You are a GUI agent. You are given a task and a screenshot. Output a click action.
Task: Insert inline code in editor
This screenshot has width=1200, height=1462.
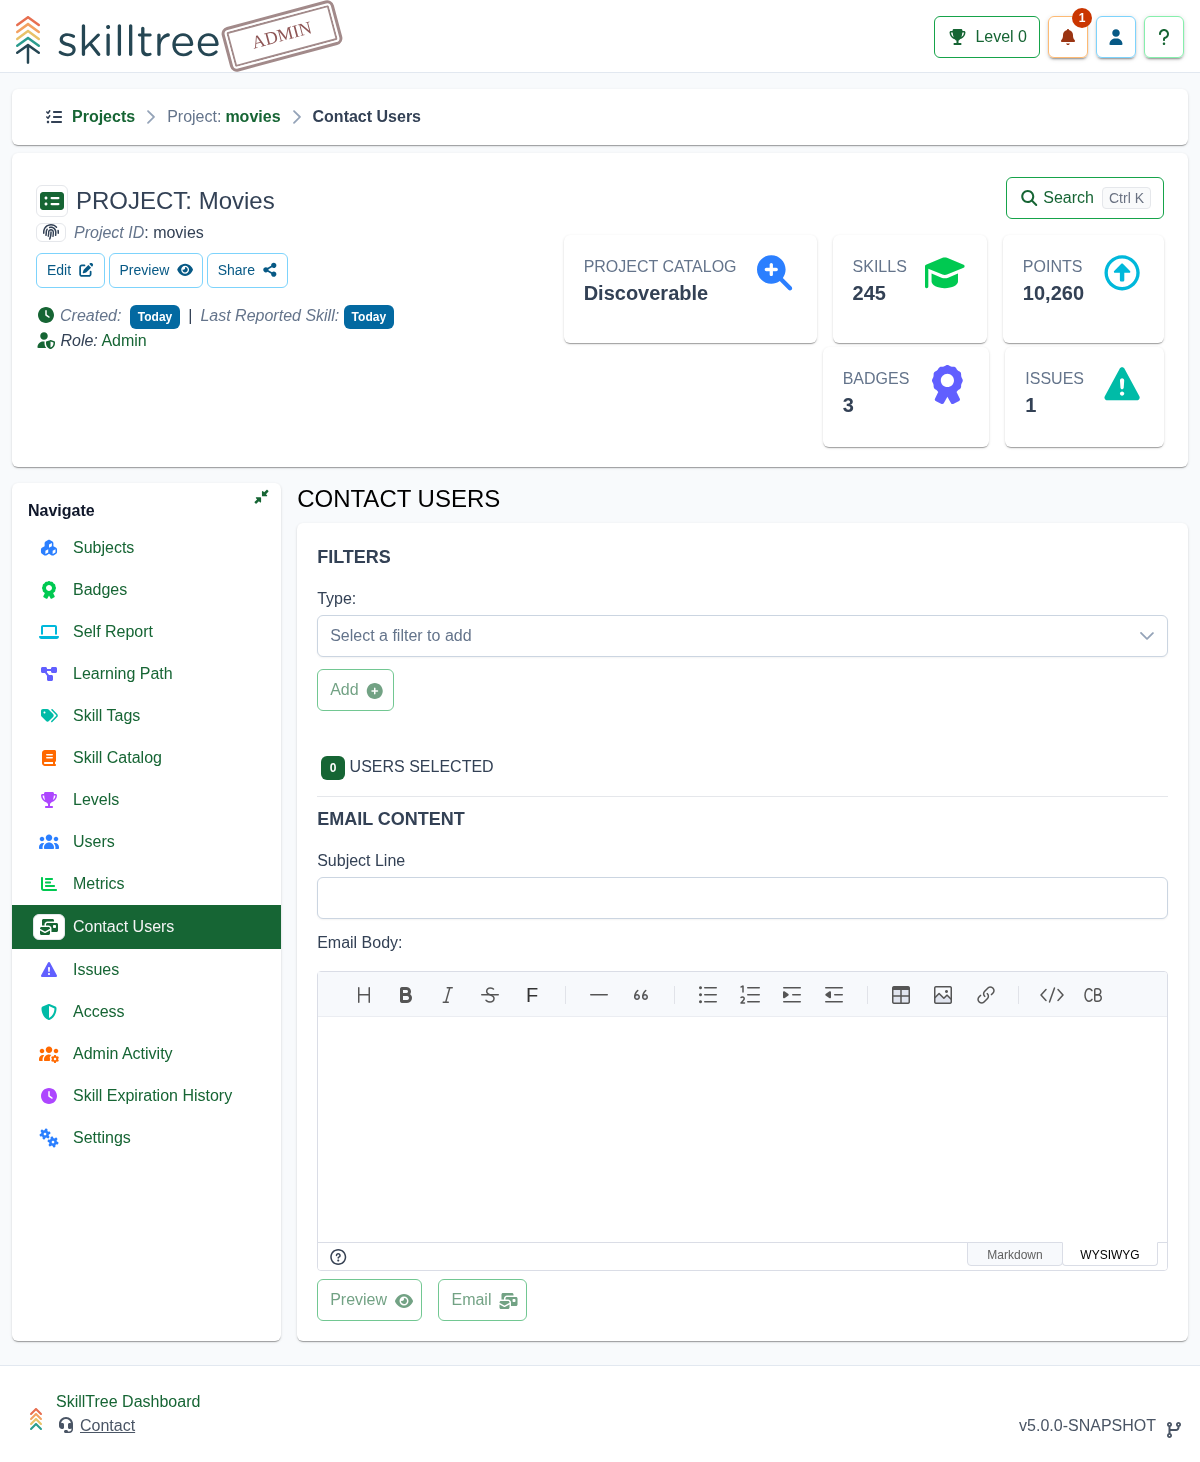(1052, 995)
